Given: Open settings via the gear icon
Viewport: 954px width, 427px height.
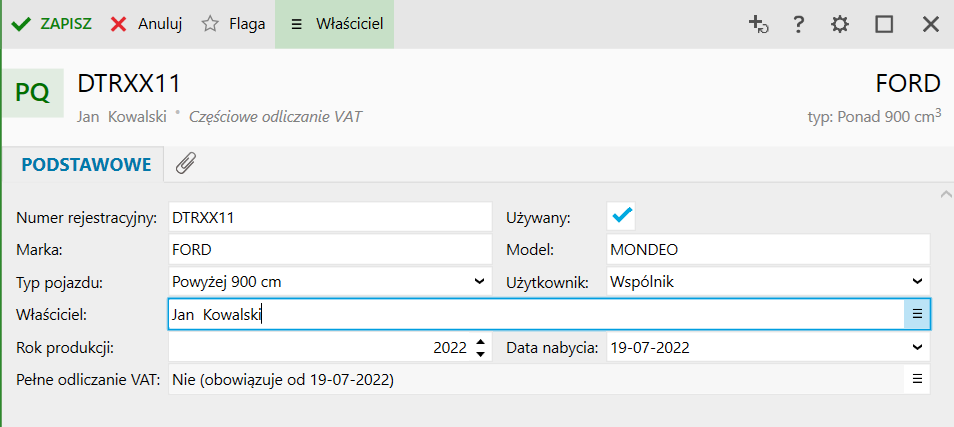Looking at the screenshot, I should (841, 25).
